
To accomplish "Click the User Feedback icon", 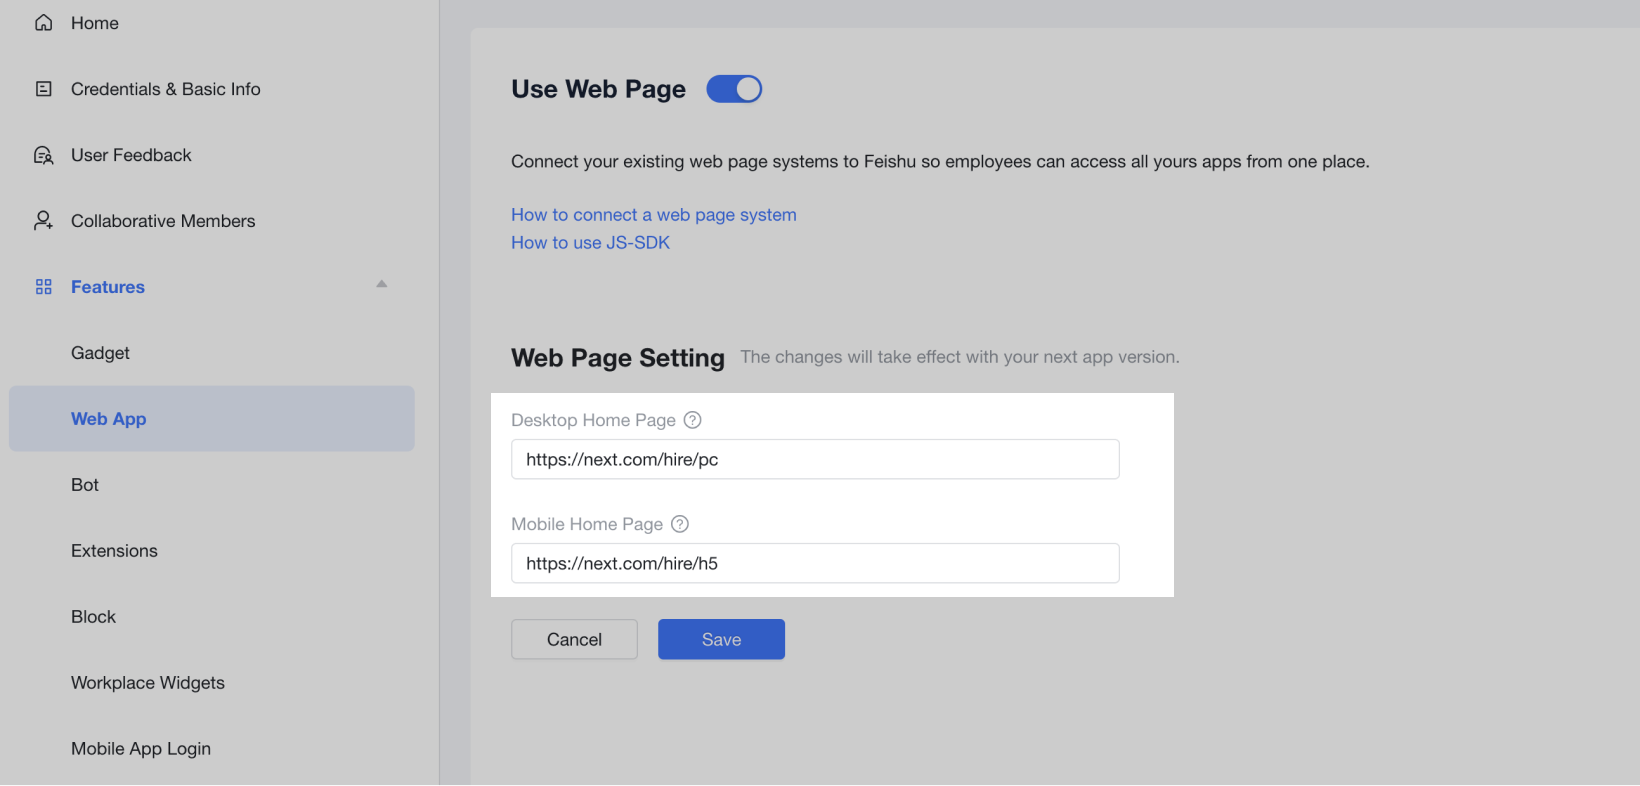I will [44, 155].
